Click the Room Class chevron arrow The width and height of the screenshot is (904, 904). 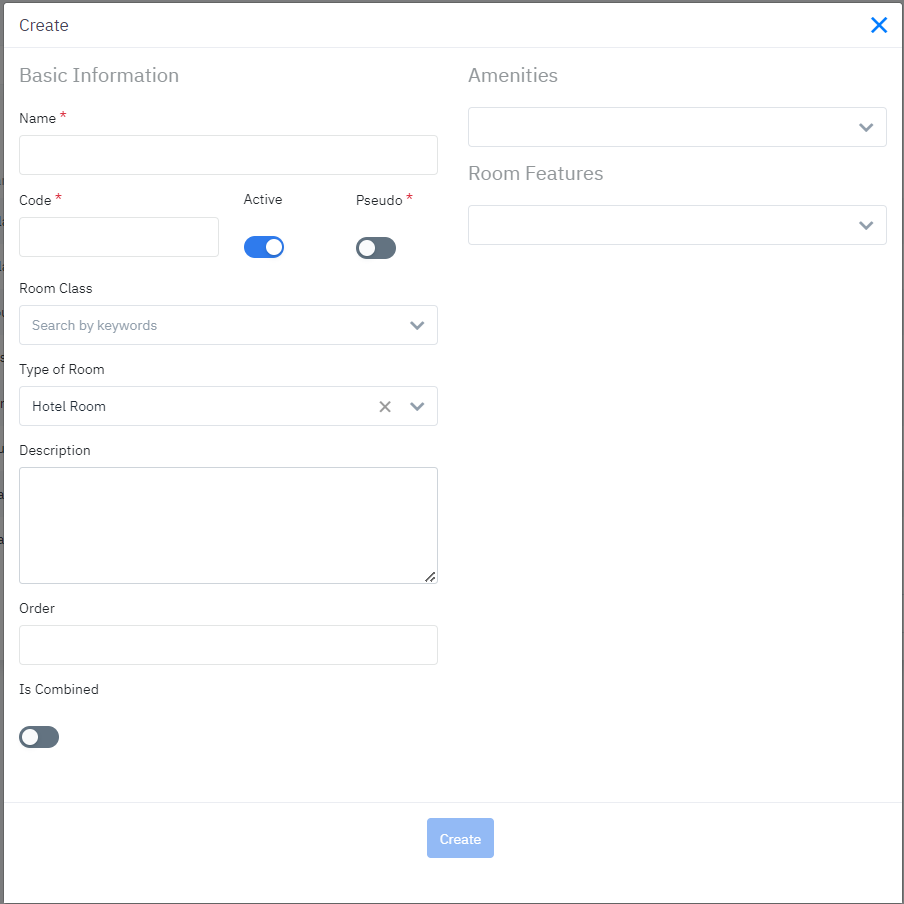(x=417, y=325)
